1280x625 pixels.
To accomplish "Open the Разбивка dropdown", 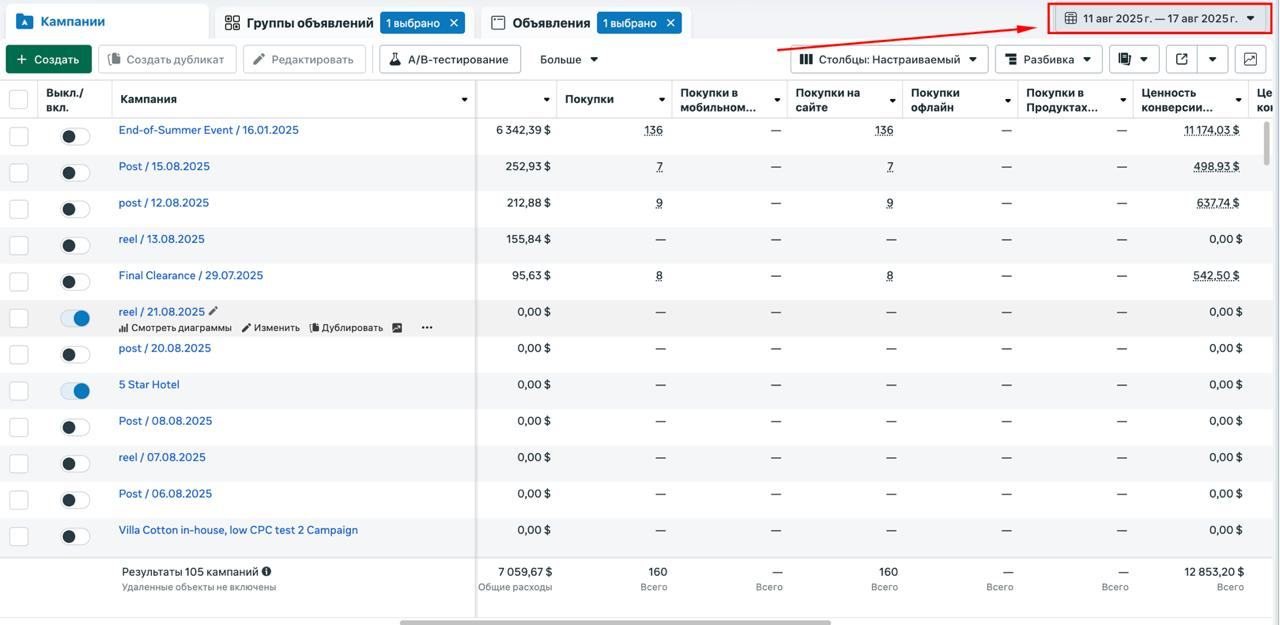I will pyautogui.click(x=1048, y=59).
